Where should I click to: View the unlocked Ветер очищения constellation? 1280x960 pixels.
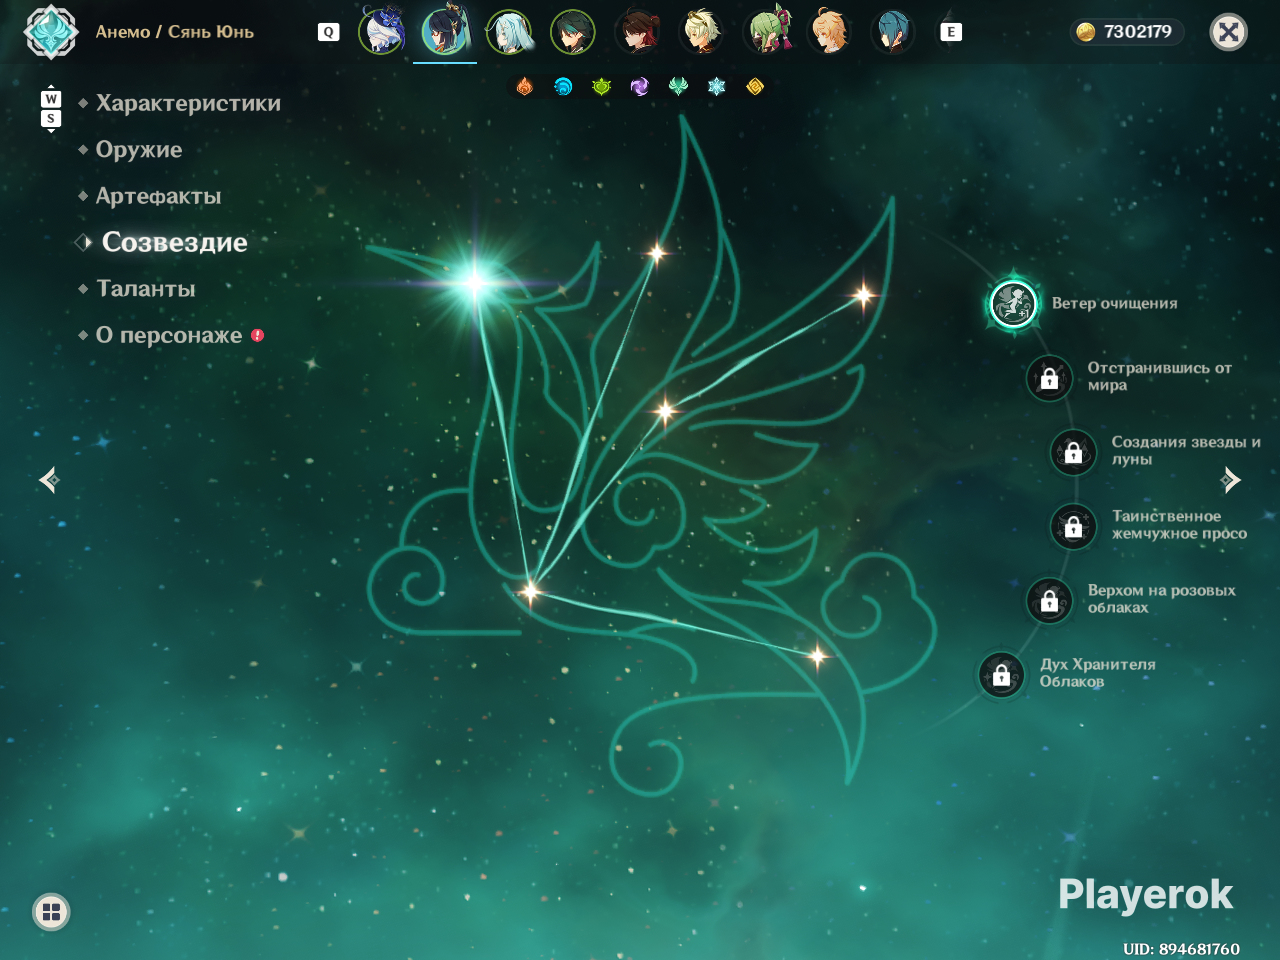pyautogui.click(x=1013, y=304)
